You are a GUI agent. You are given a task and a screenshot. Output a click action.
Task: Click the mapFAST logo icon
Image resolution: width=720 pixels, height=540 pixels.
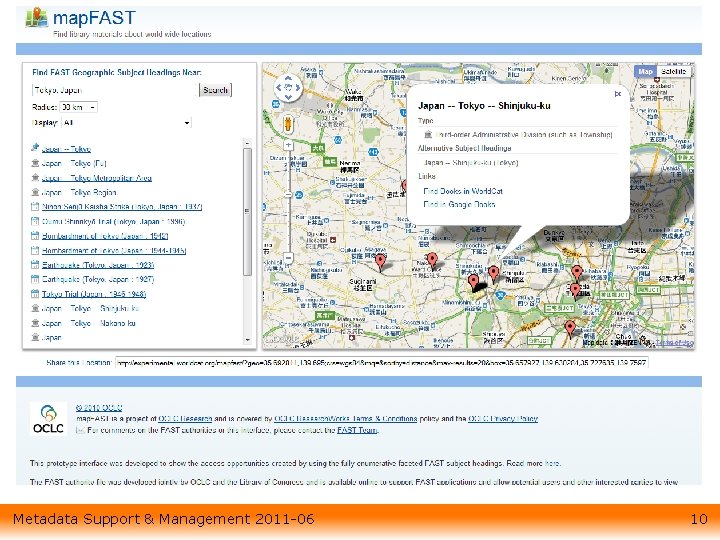pos(36,17)
